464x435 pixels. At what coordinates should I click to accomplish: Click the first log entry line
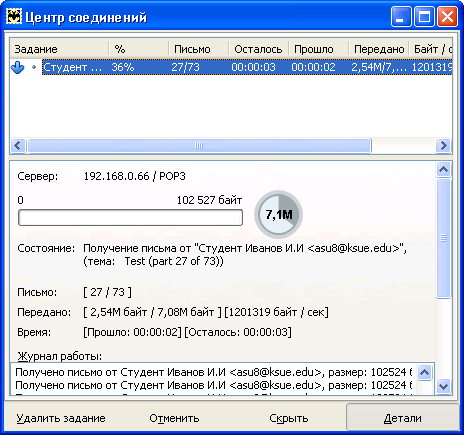(213, 372)
